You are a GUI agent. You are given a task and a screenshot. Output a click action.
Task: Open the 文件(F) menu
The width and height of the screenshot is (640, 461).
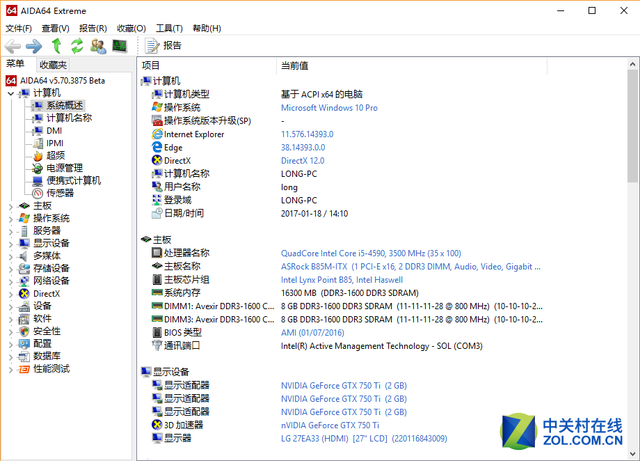tap(18, 28)
